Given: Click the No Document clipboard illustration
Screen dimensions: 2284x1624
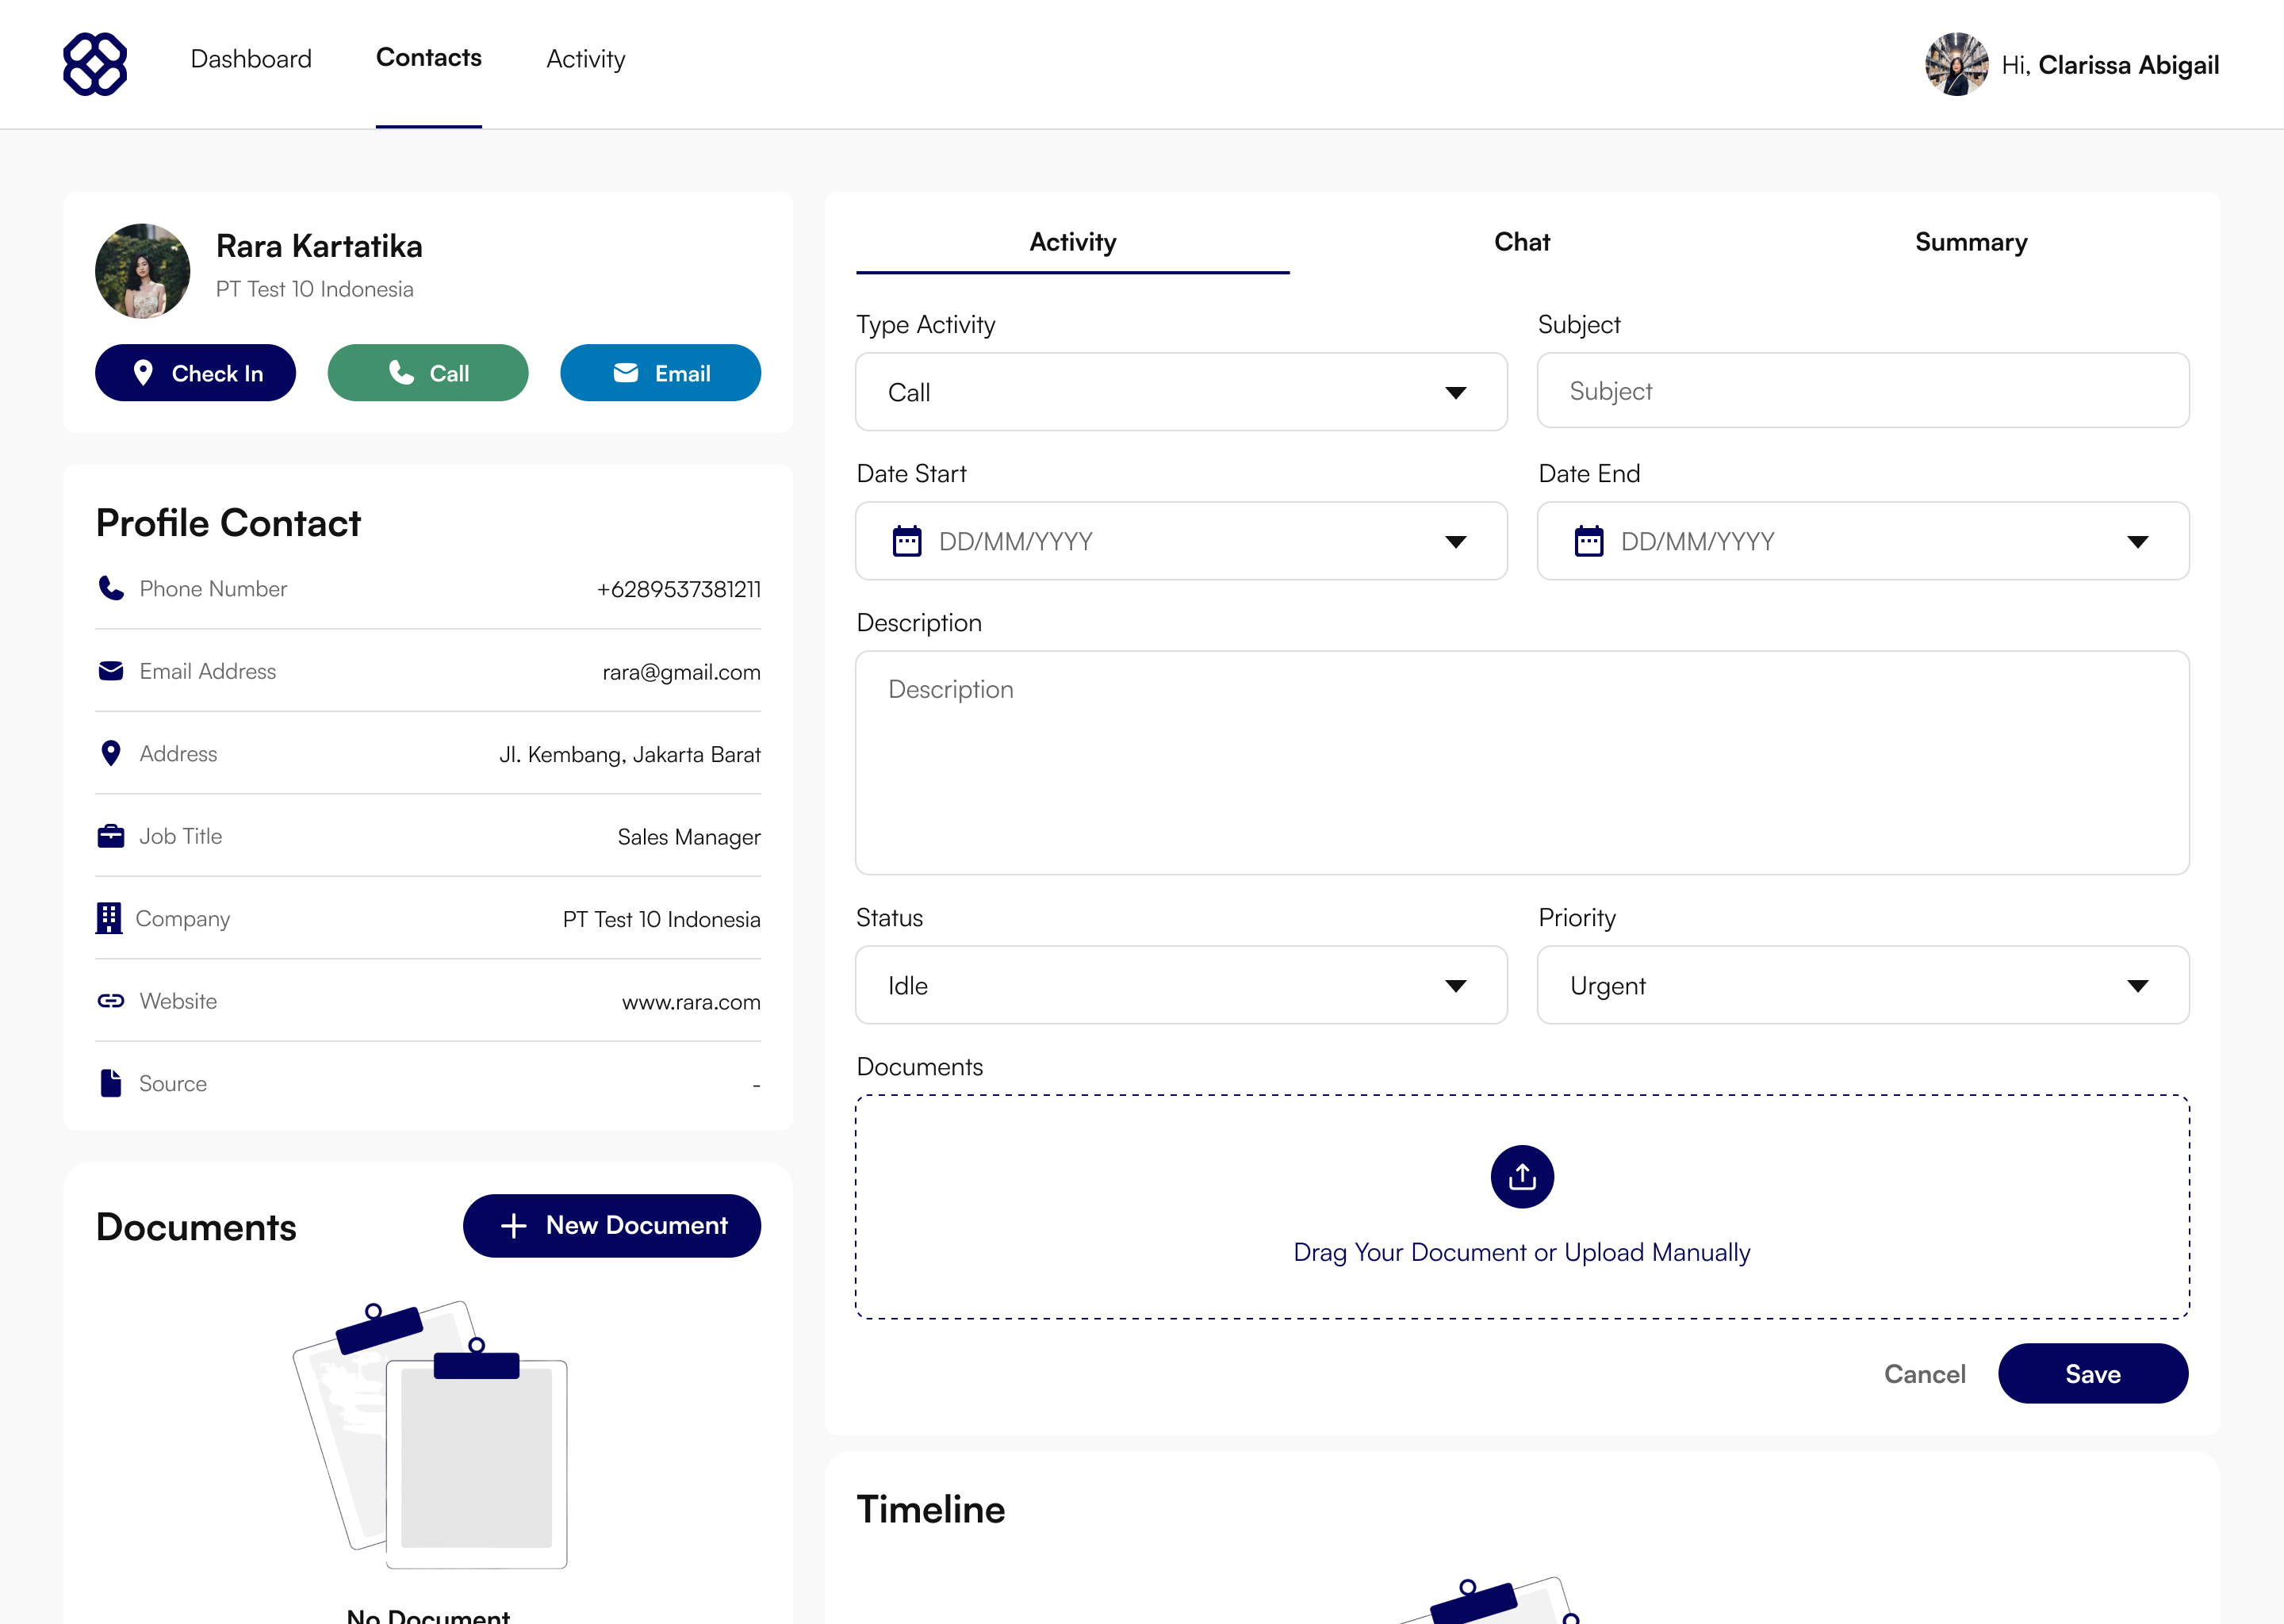Looking at the screenshot, I should (430, 1435).
